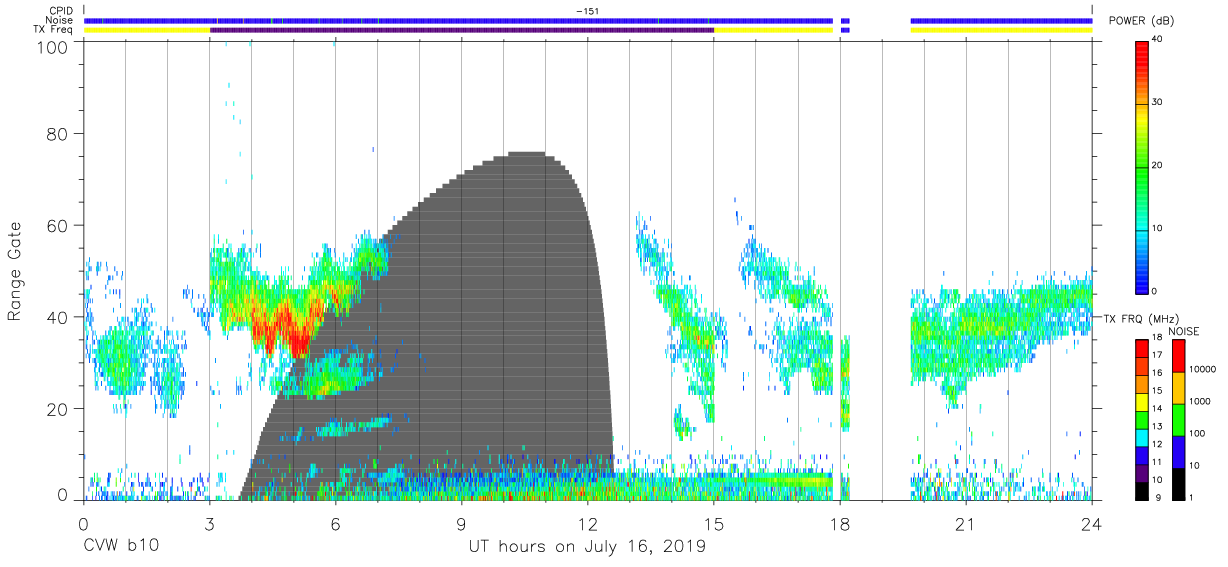Click the 6 hour tick label
1228x567 pixels.
pos(335,522)
